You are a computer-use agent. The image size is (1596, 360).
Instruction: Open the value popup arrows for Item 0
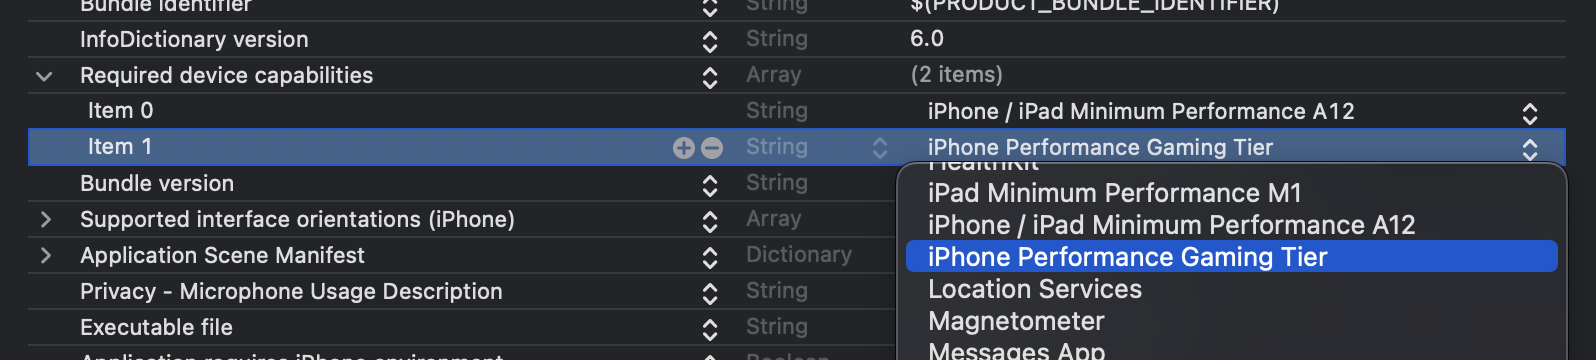[1530, 113]
